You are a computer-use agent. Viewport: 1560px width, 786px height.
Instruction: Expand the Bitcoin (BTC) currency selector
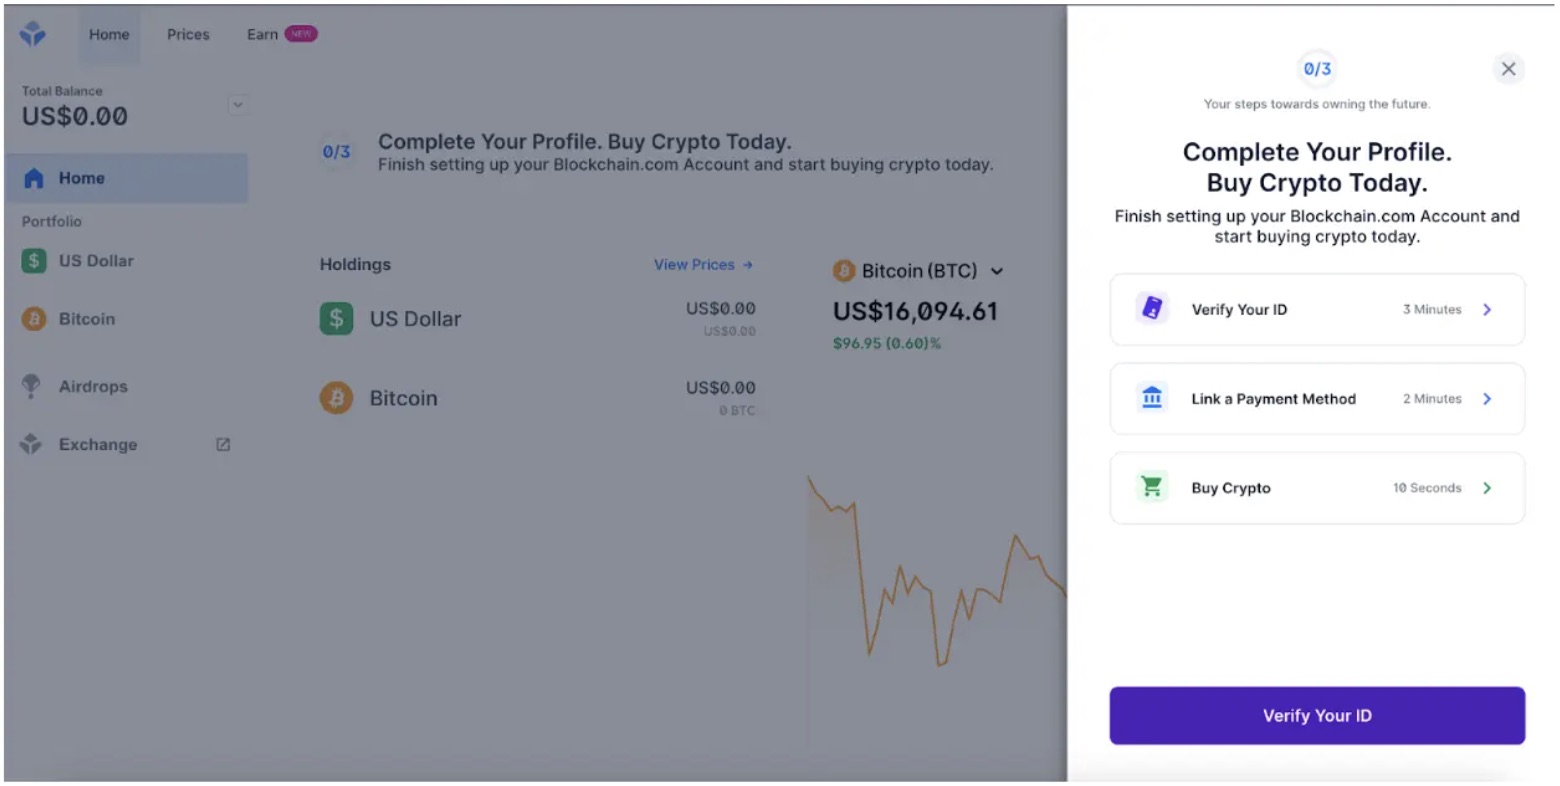996,270
